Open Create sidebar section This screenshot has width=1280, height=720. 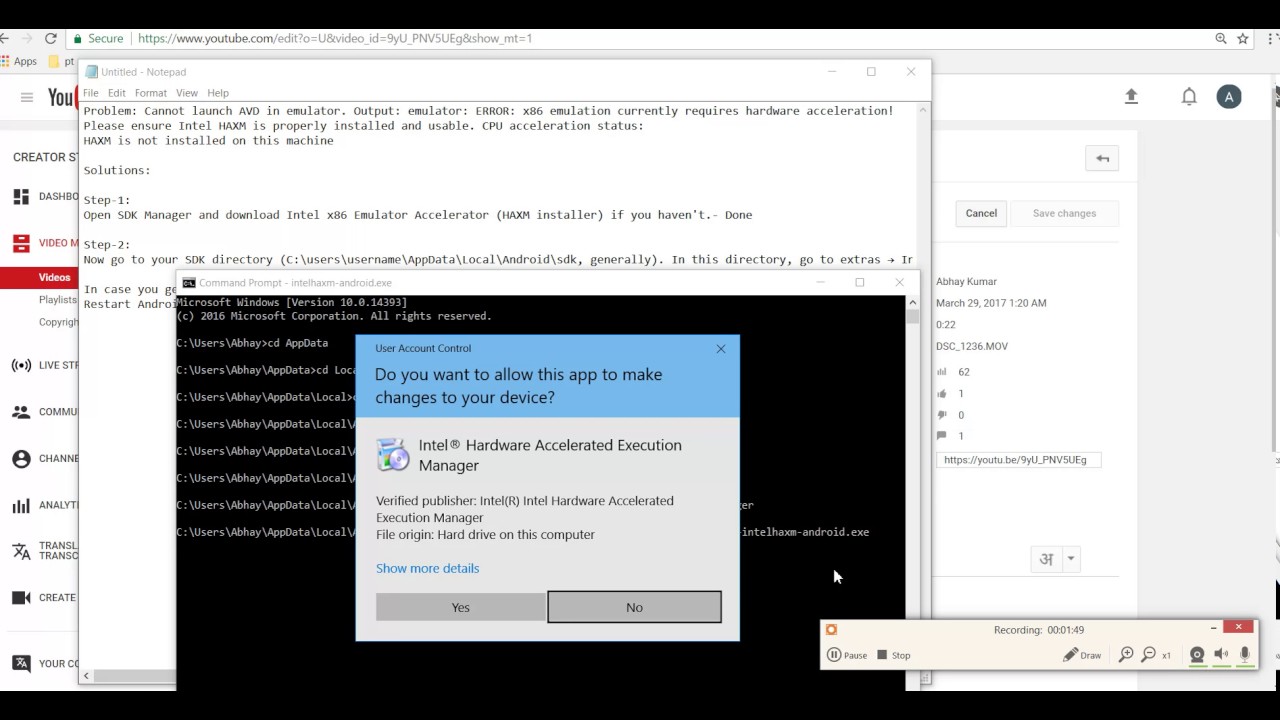pyautogui.click(x=46, y=598)
